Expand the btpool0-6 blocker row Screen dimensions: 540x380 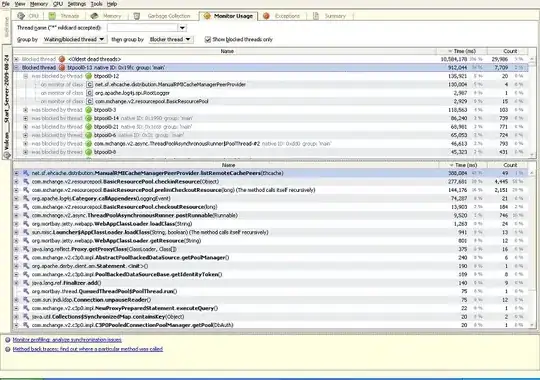tap(25, 135)
